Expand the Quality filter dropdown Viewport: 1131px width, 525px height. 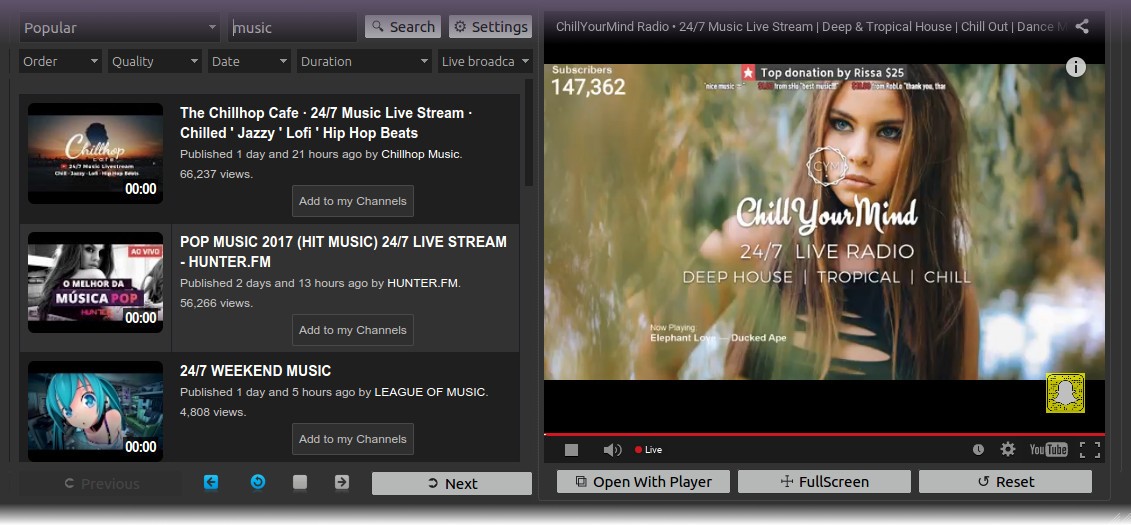[154, 61]
